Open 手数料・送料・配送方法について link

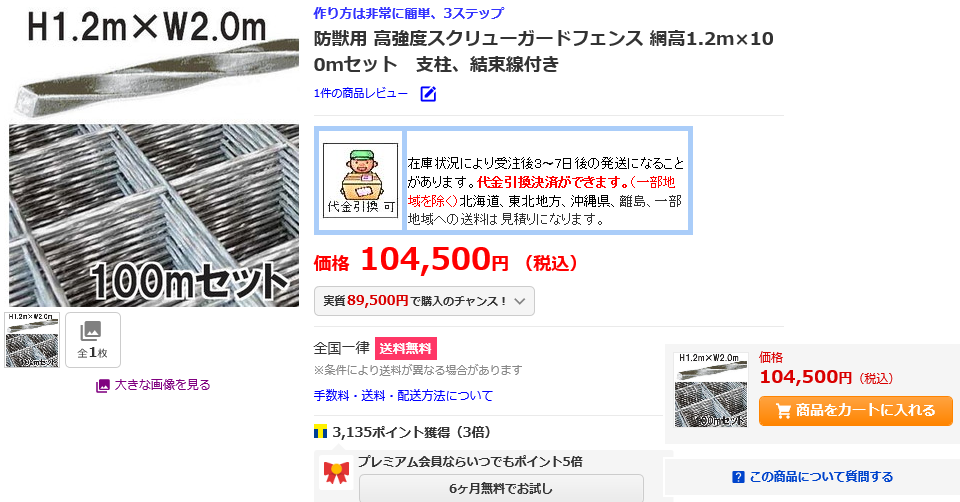click(403, 396)
